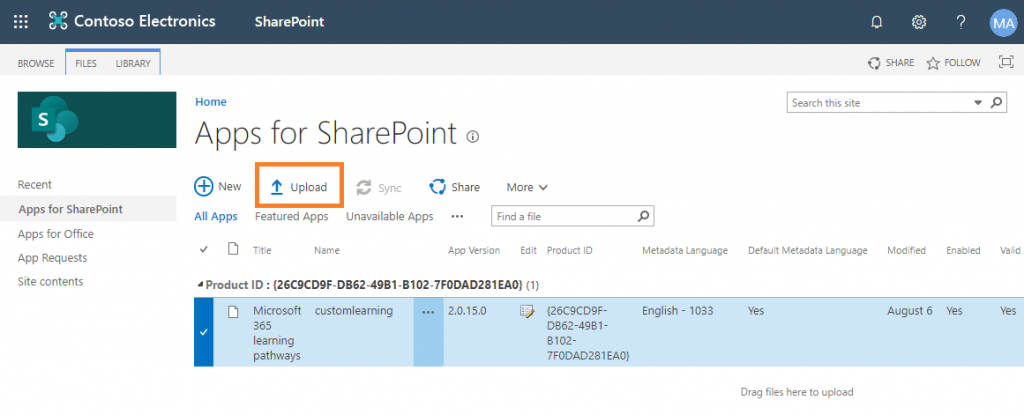This screenshot has width=1024, height=415.
Task: Collapse the Product ID group
Action: tap(200, 285)
